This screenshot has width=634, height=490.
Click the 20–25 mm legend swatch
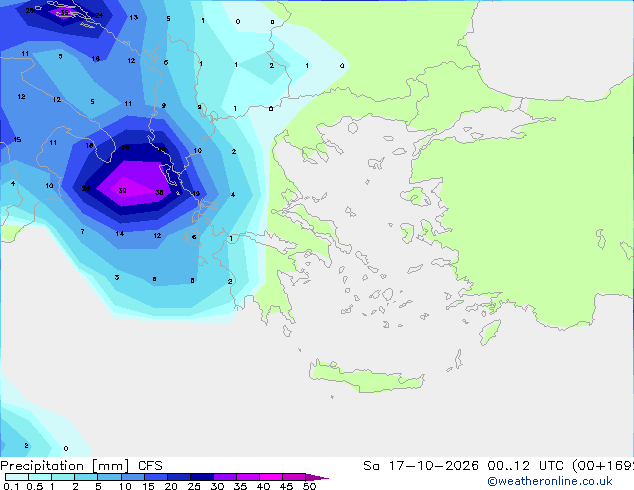[178, 477]
